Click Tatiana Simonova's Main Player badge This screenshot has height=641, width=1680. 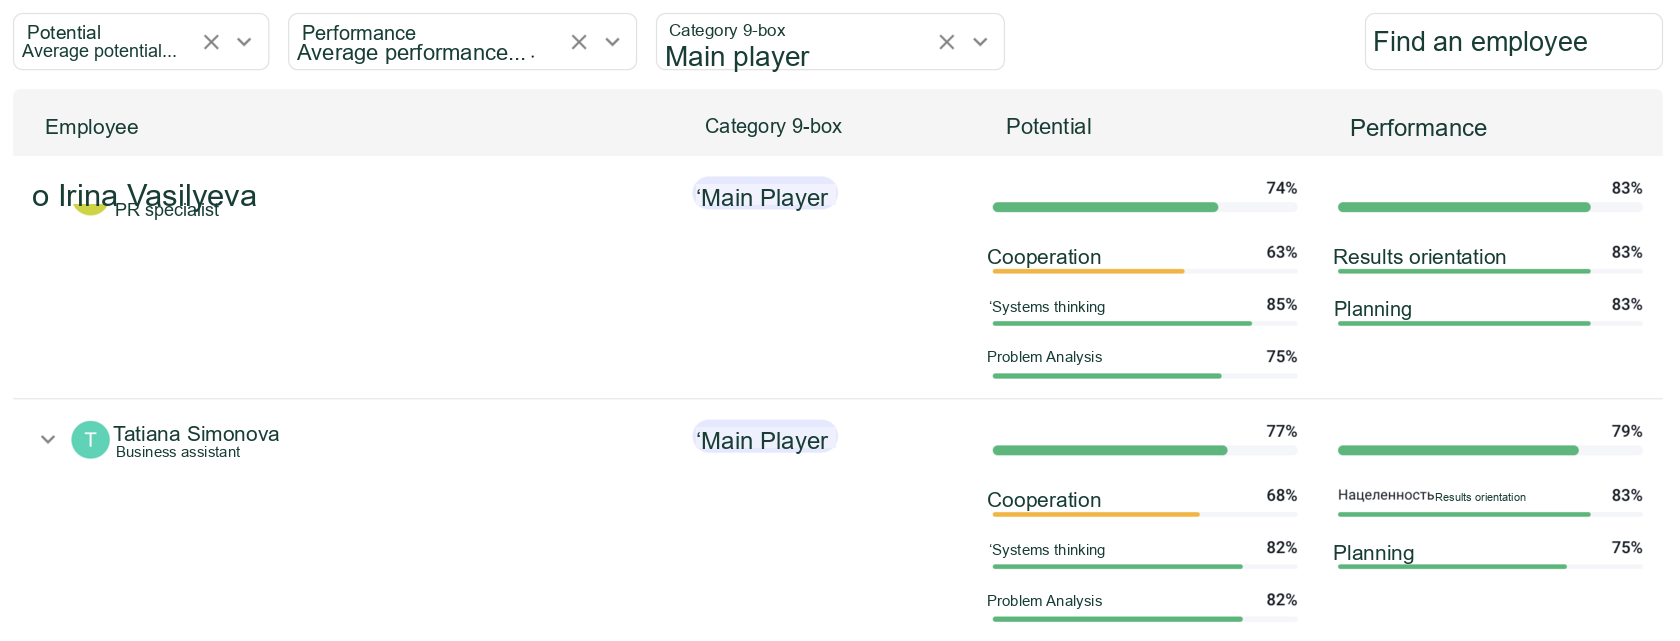[765, 439]
